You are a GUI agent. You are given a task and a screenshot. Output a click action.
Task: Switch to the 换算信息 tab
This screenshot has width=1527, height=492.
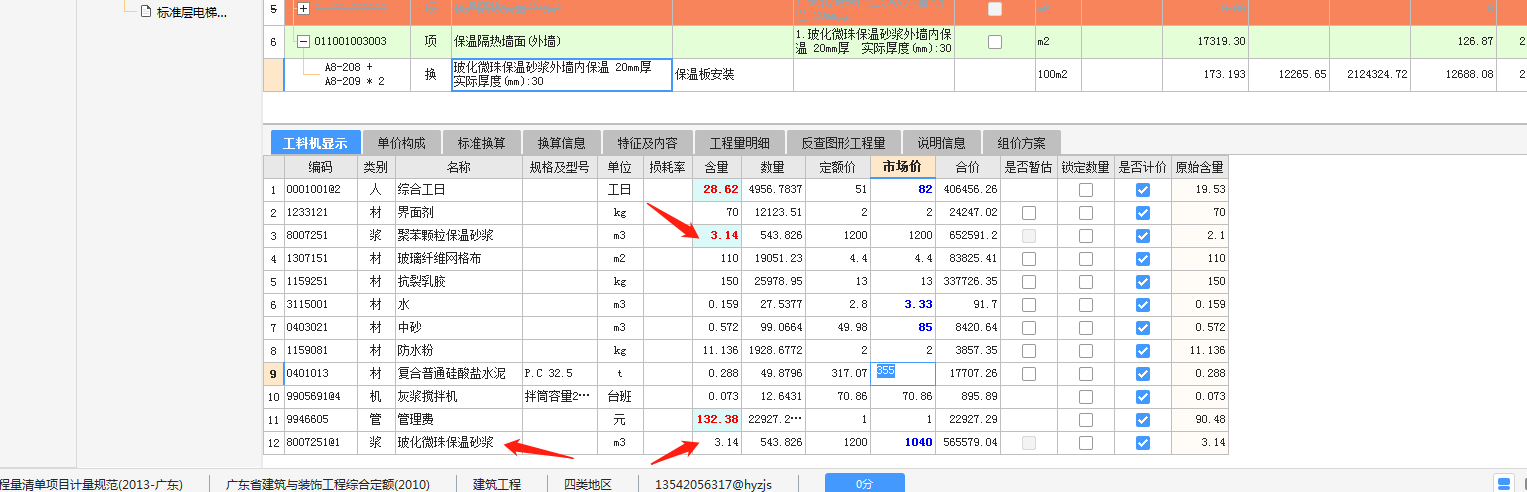point(561,142)
